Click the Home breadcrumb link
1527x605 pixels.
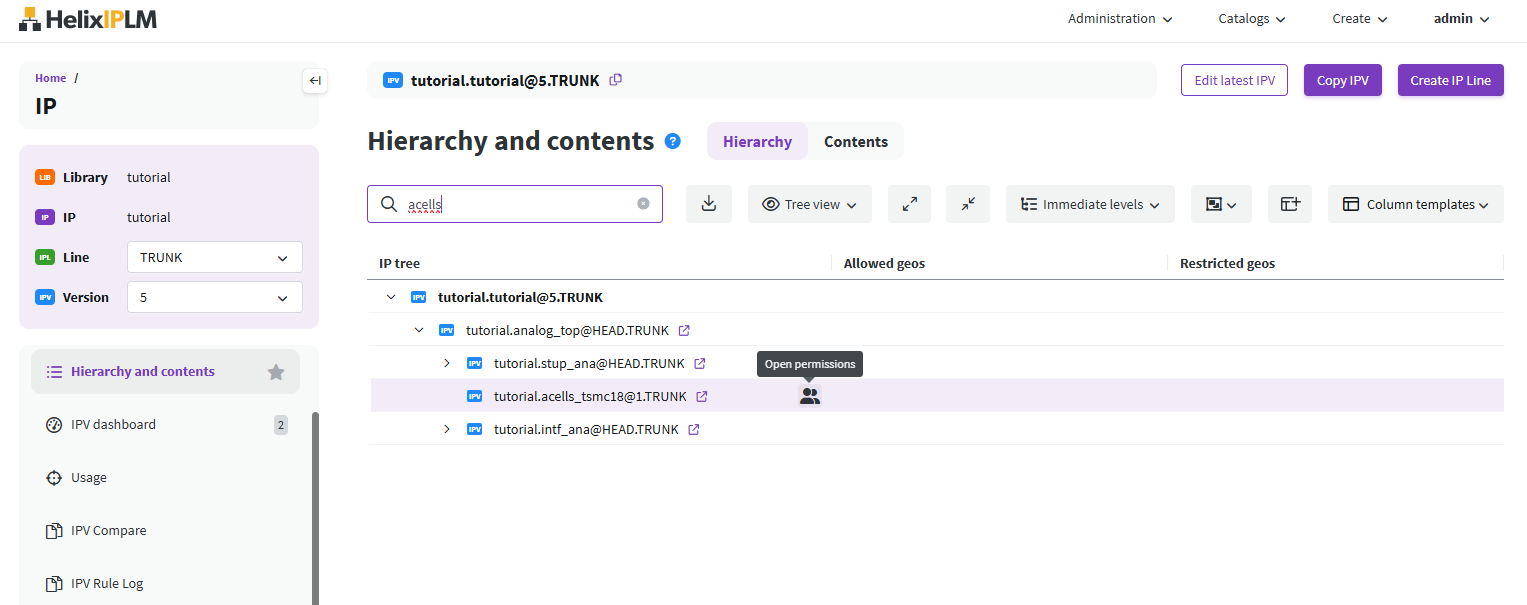(x=50, y=77)
